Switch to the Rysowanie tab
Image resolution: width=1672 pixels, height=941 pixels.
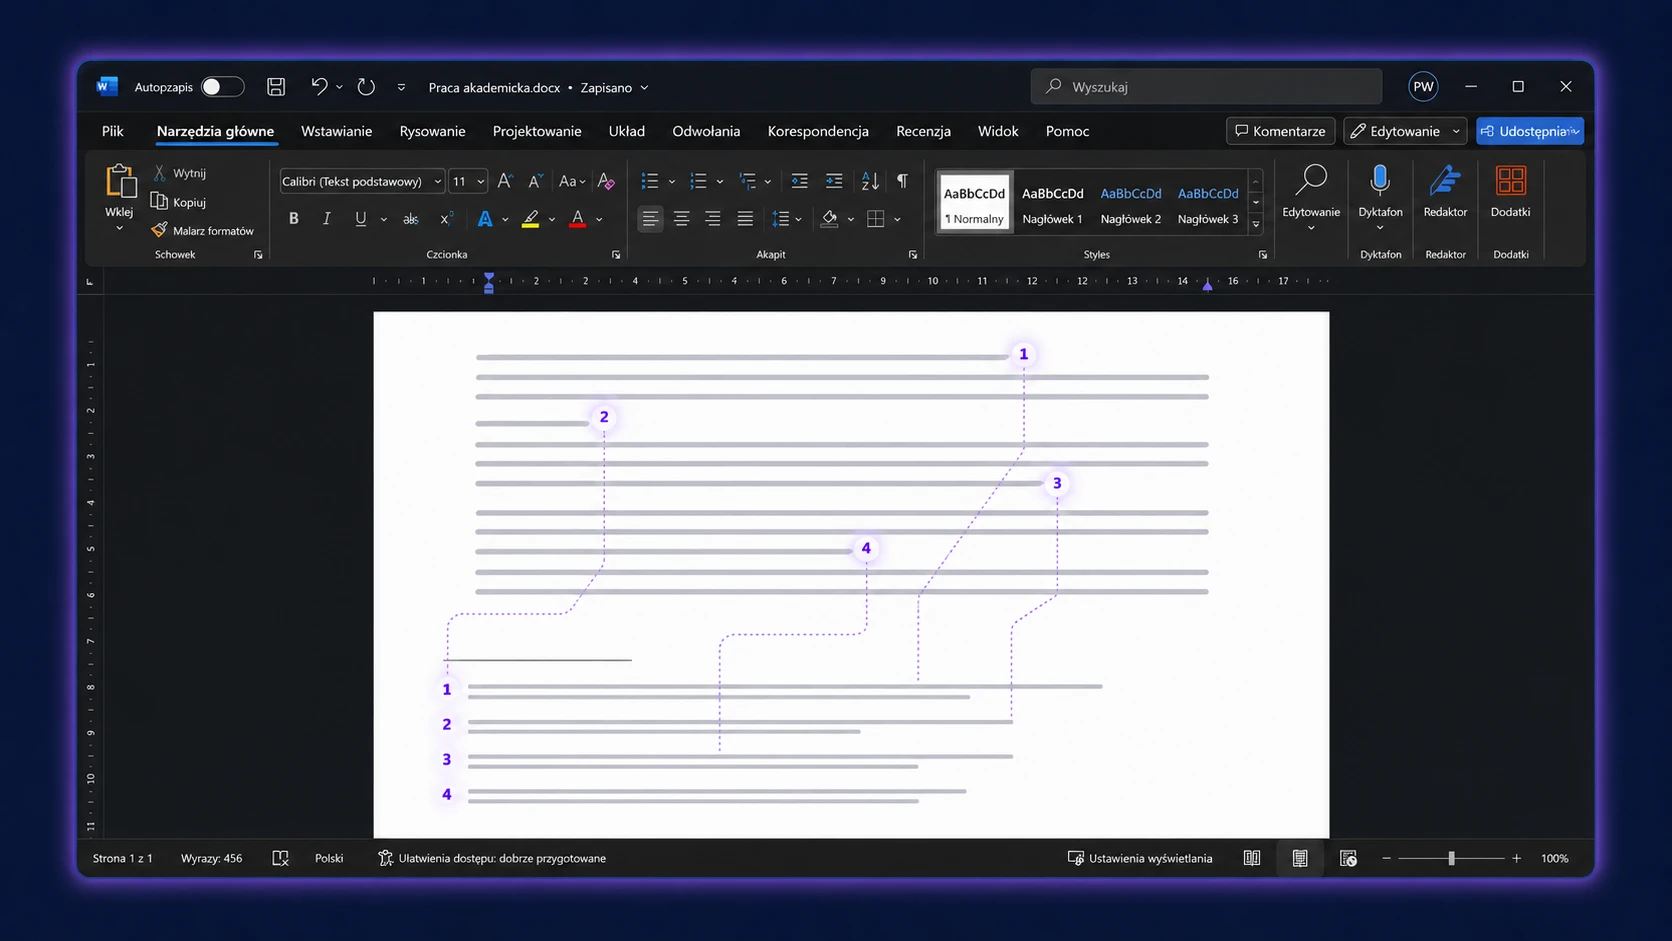[x=432, y=131]
